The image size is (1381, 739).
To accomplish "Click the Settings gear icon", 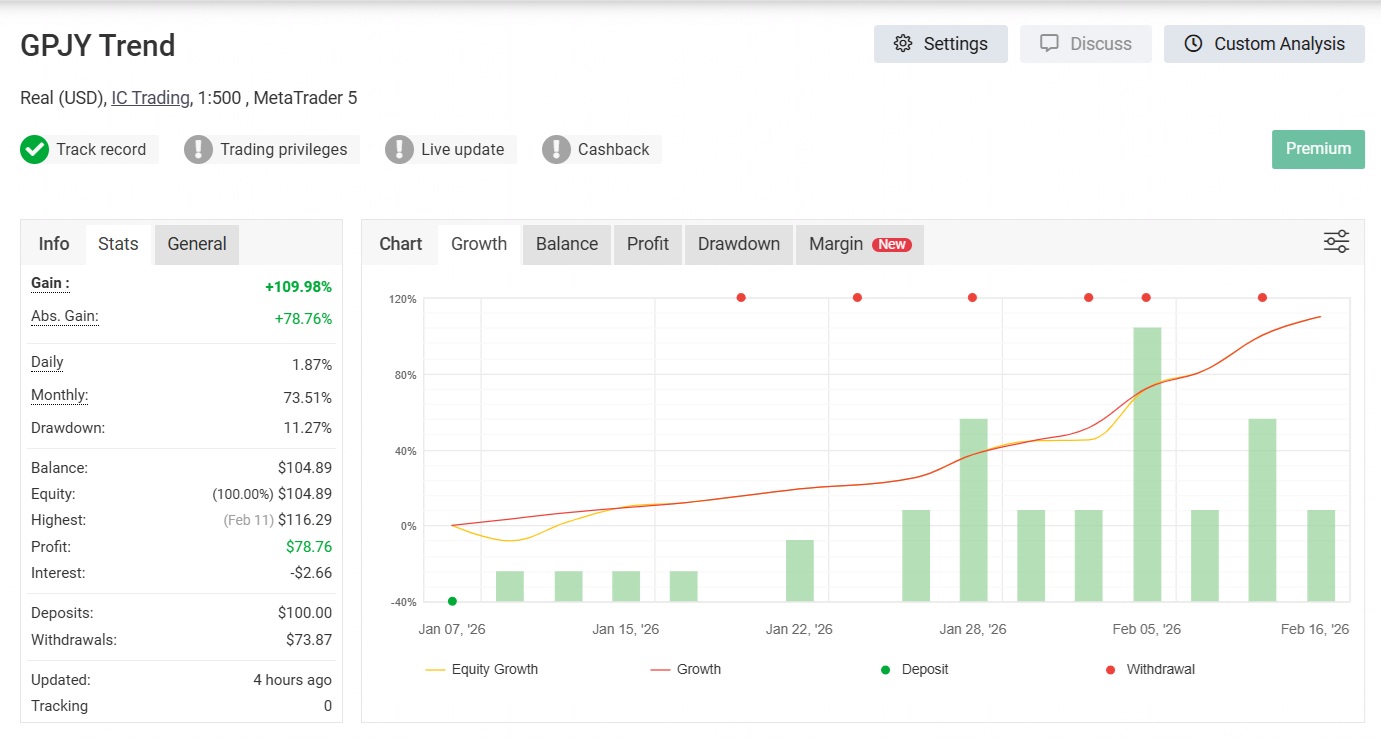I will click(903, 44).
